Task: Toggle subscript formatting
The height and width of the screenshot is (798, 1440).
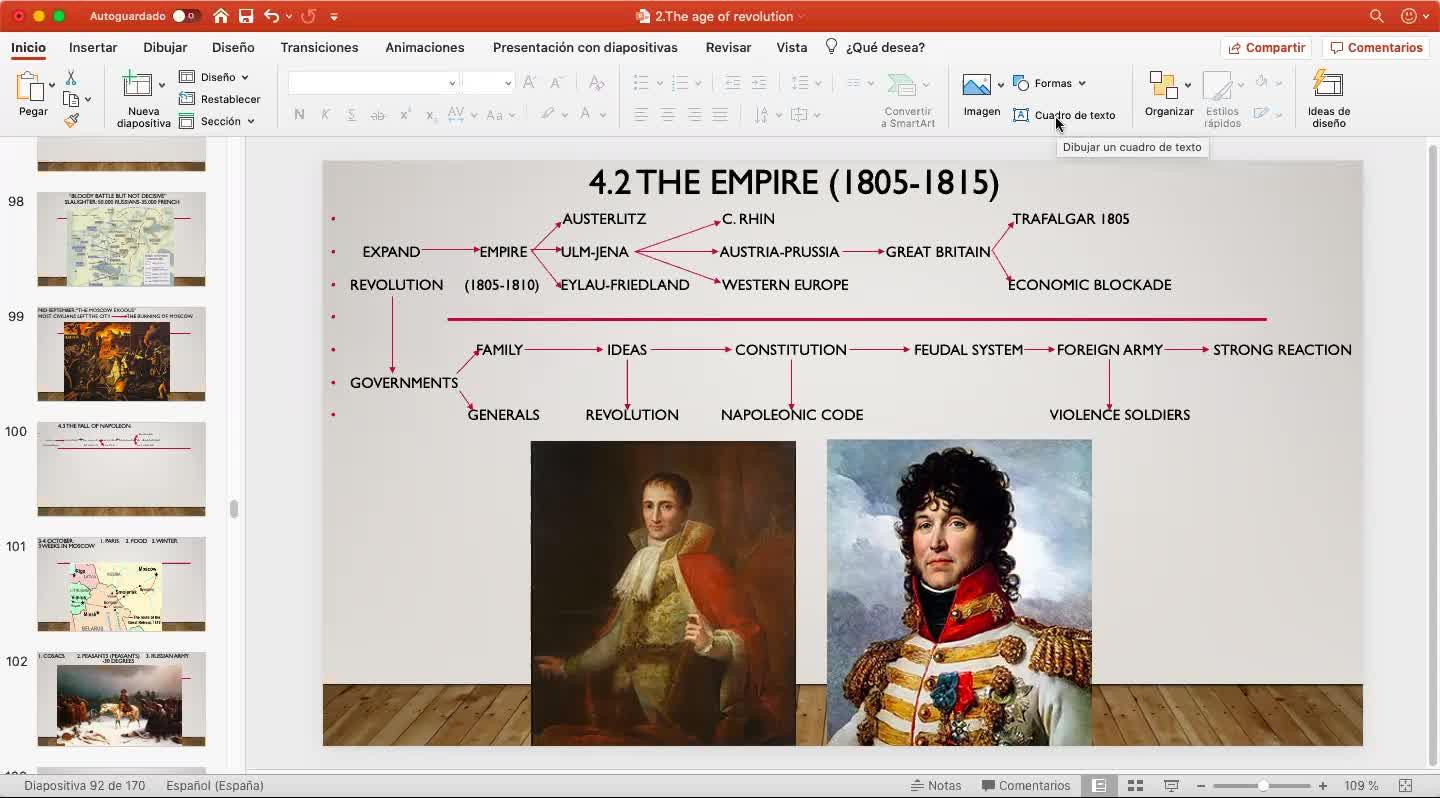Action: pyautogui.click(x=430, y=115)
